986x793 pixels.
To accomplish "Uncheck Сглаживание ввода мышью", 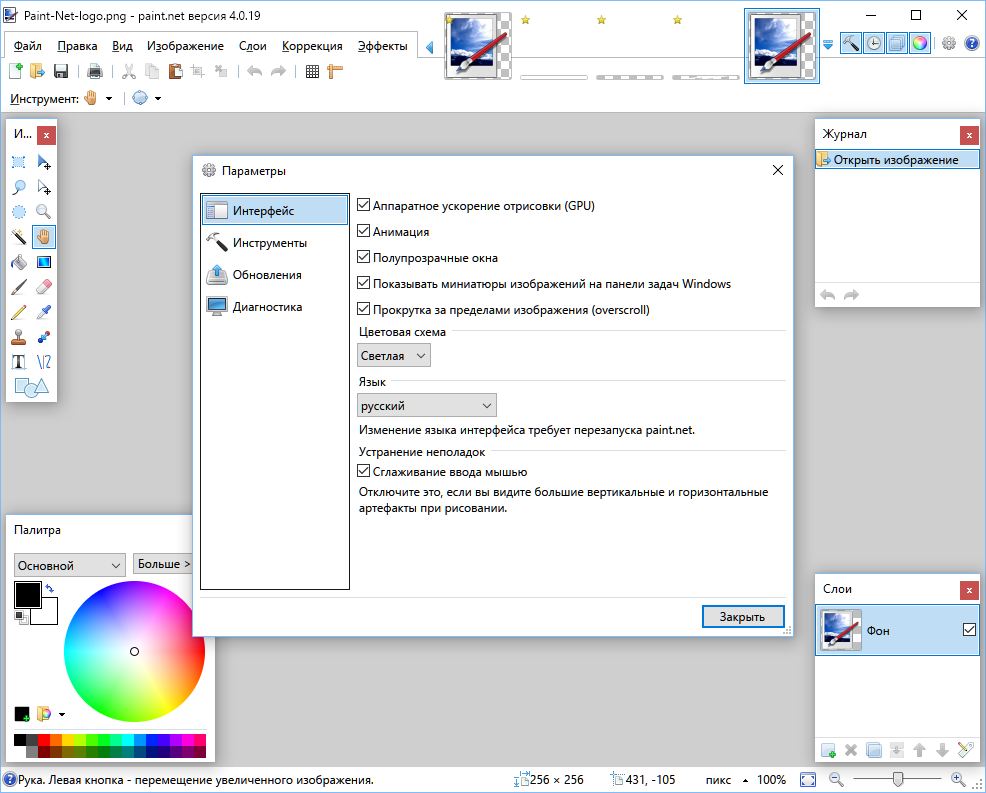I will click(x=363, y=471).
